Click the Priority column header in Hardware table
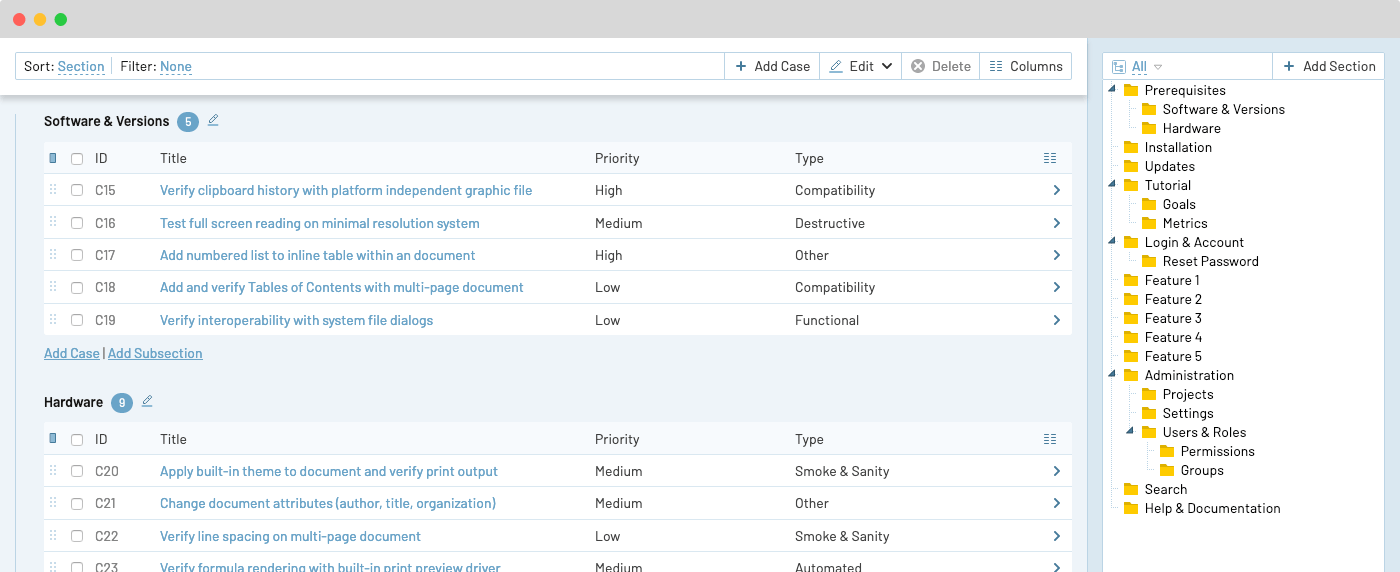The width and height of the screenshot is (1400, 572). pyautogui.click(x=617, y=439)
